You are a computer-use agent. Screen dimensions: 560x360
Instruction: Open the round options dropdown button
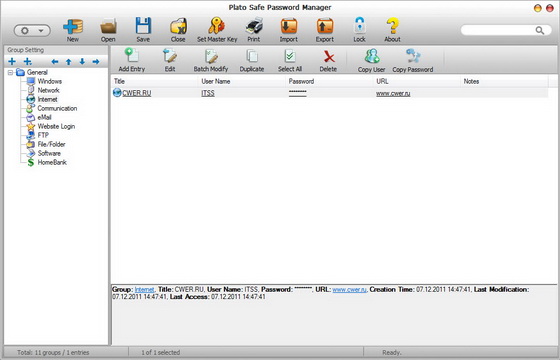32,31
